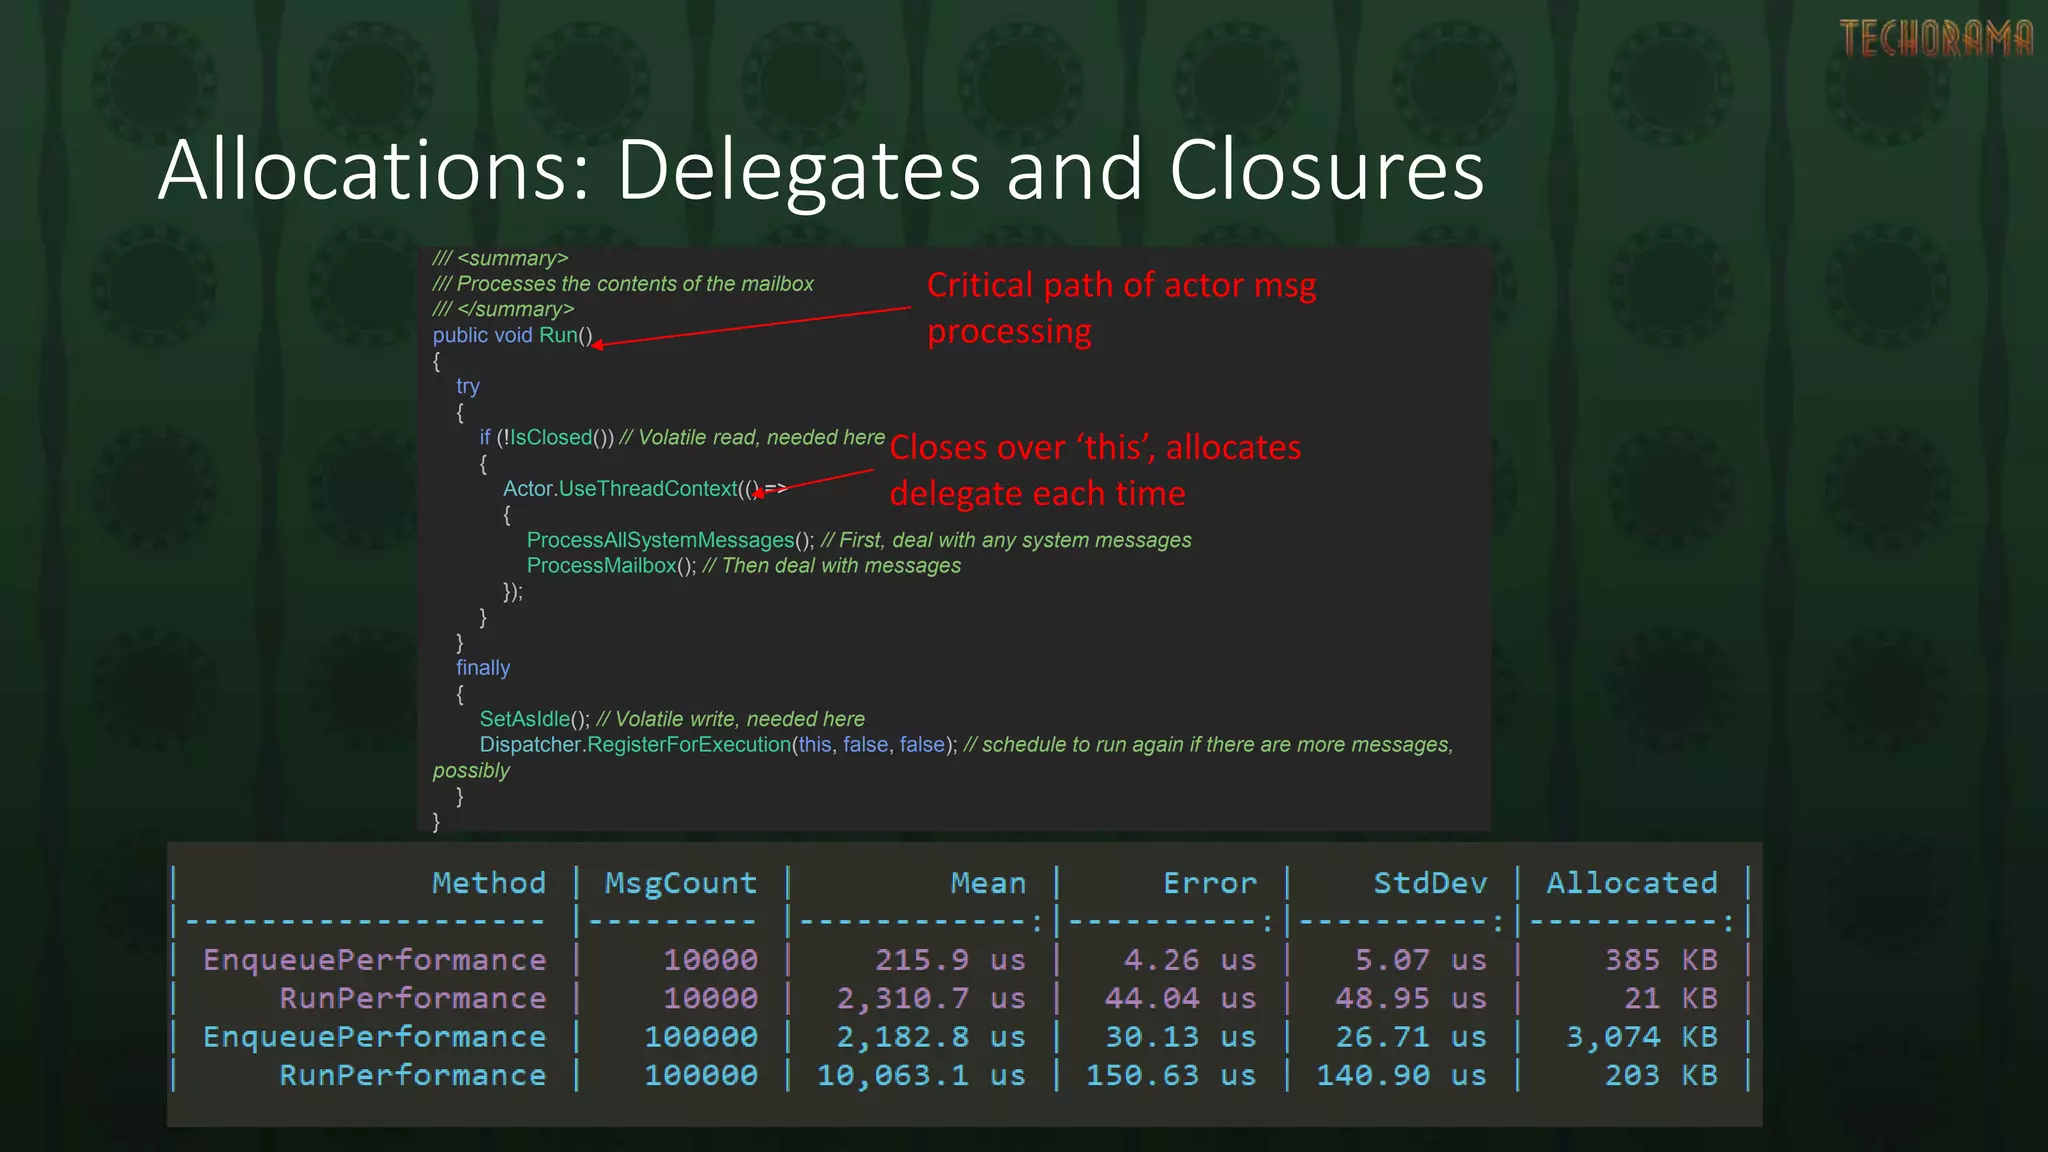The width and height of the screenshot is (2048, 1152).
Task: Click the error value '30.13 us'
Action: point(1181,1037)
